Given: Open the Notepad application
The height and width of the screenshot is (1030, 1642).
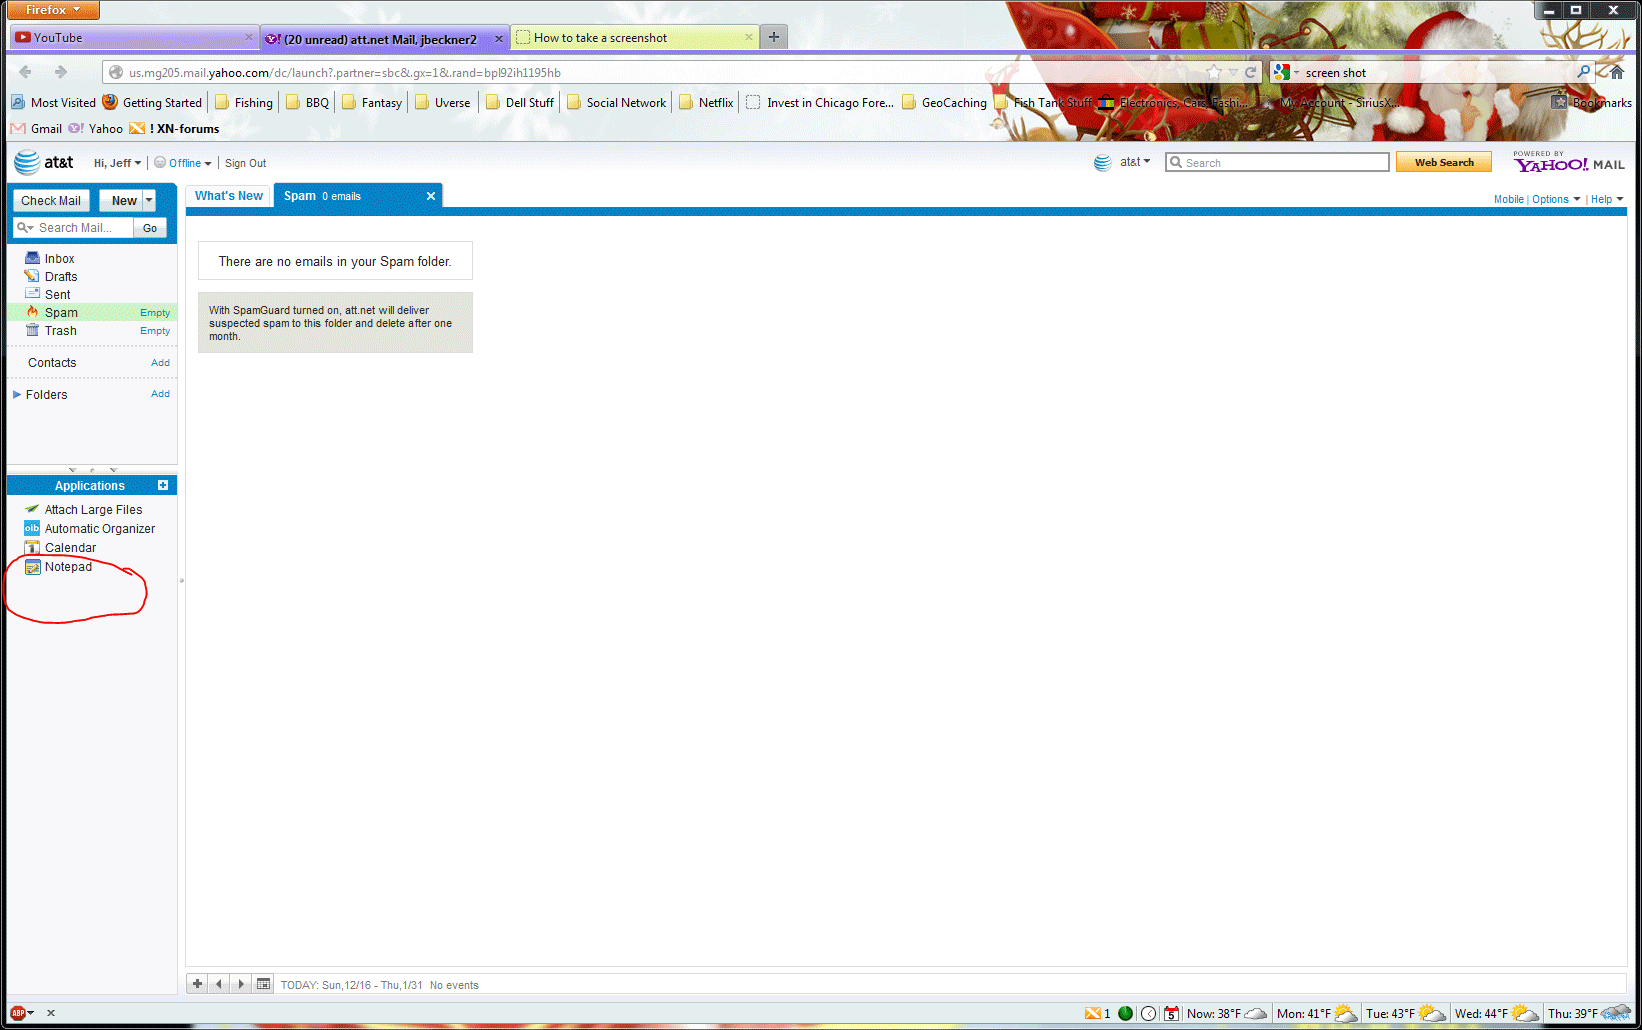Looking at the screenshot, I should [68, 567].
